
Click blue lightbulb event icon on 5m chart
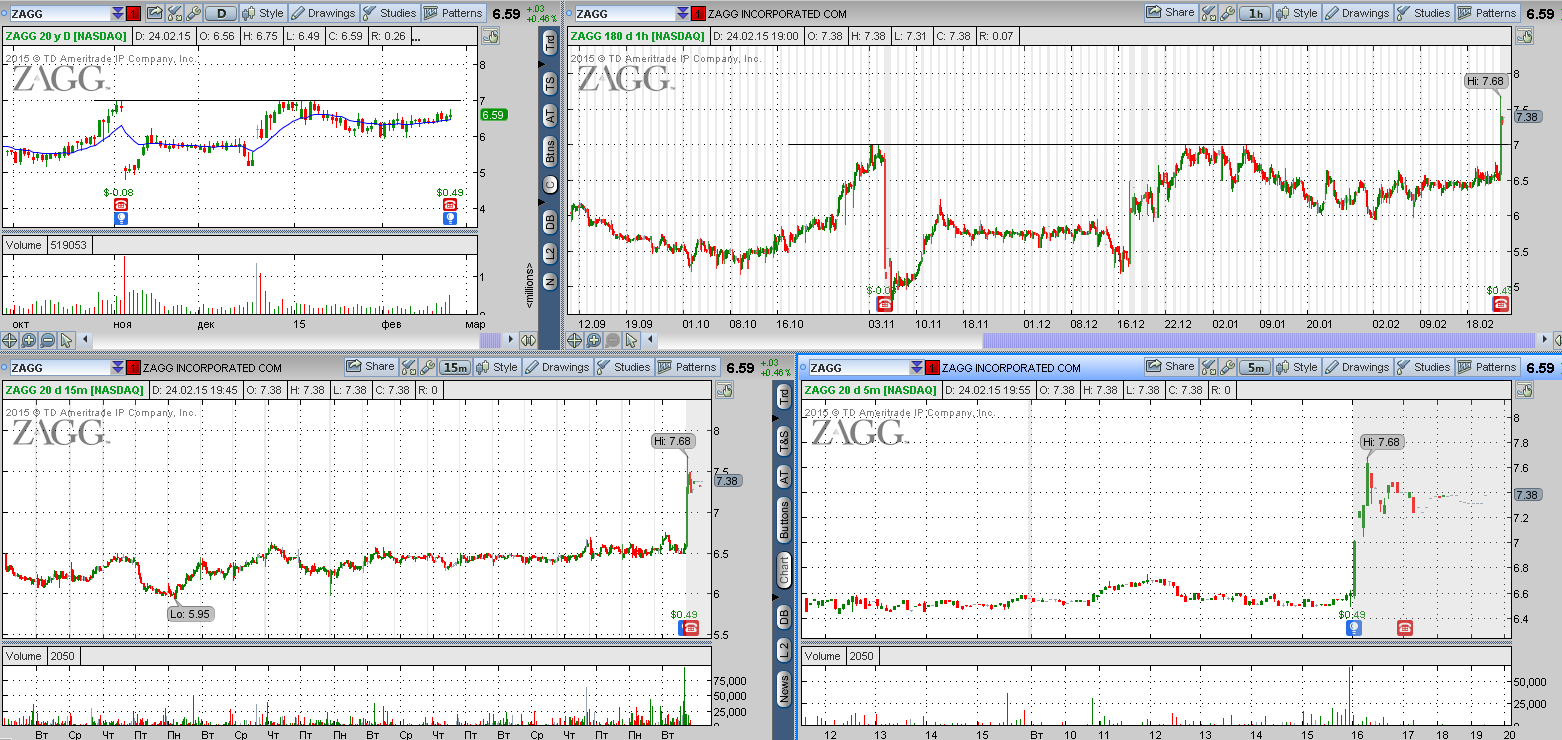[1353, 628]
